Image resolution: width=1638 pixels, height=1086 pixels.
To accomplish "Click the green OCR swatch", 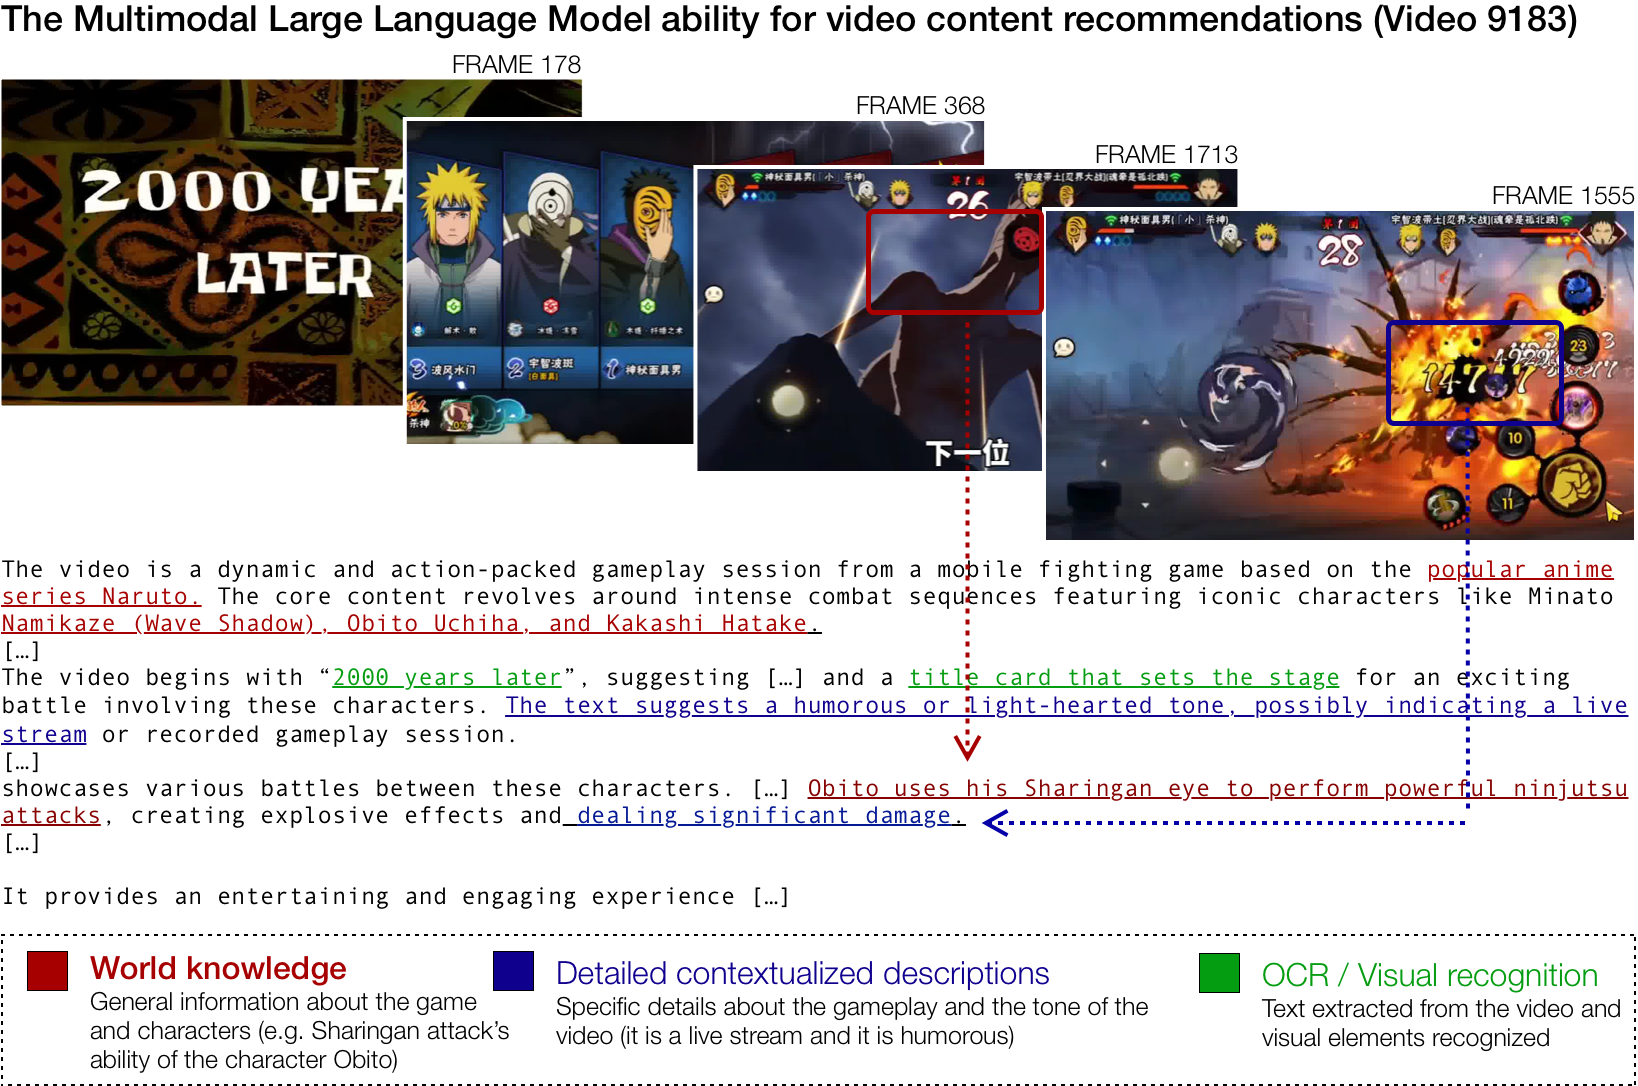I will (x=1219, y=973).
